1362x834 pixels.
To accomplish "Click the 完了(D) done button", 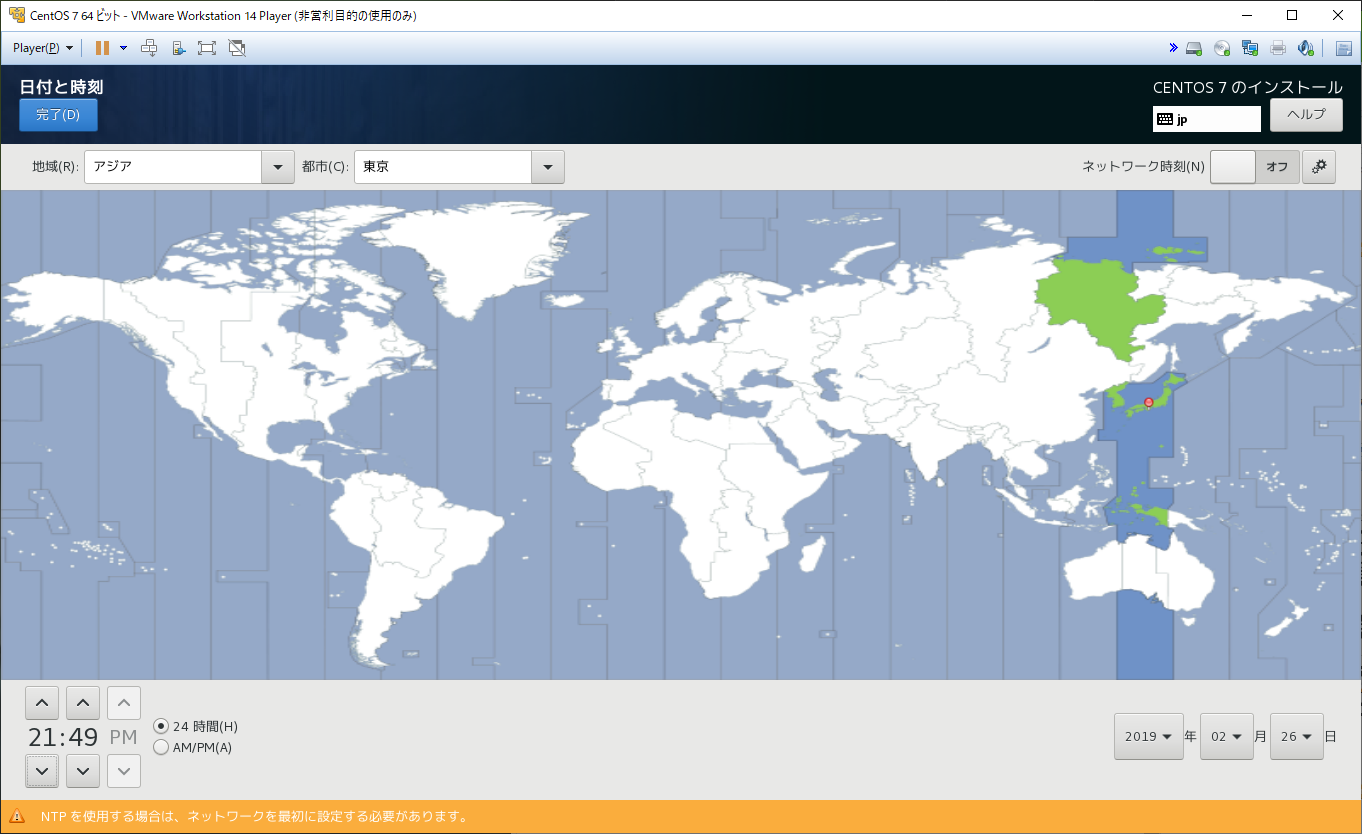I will coord(58,115).
